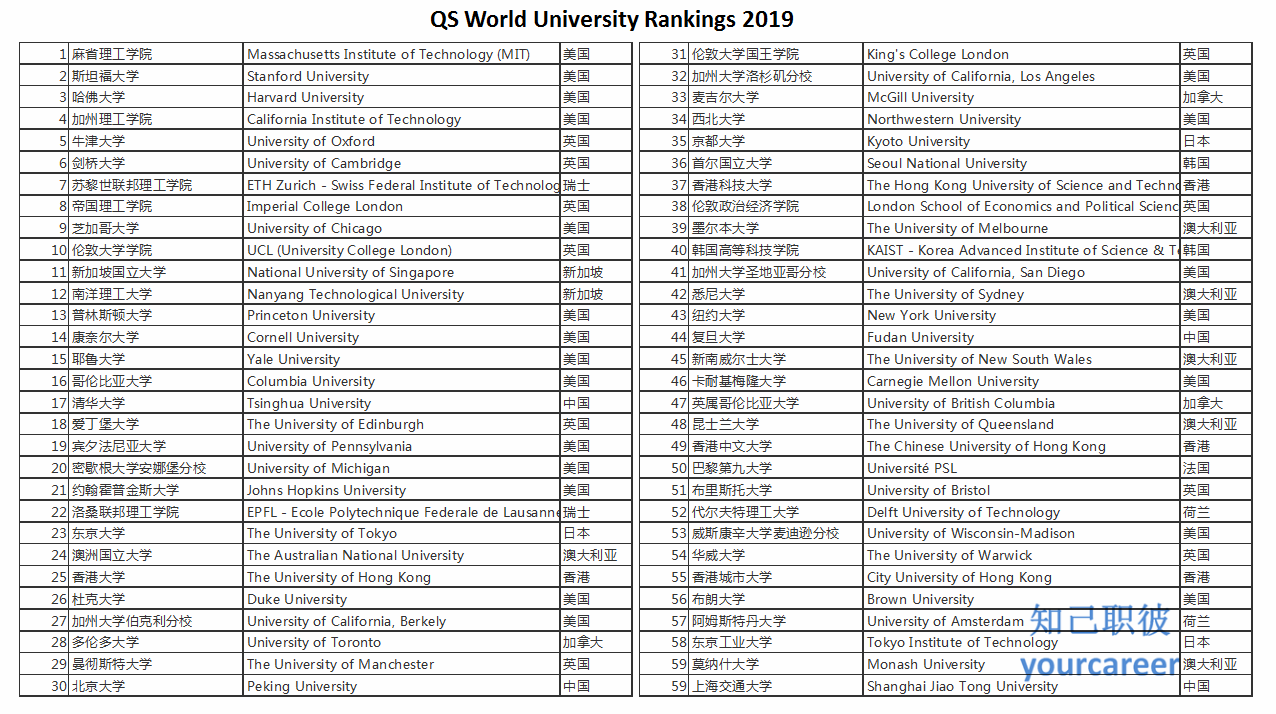Select the "Massachusetts Institute of Technology (MIT)" cell

pos(402,54)
